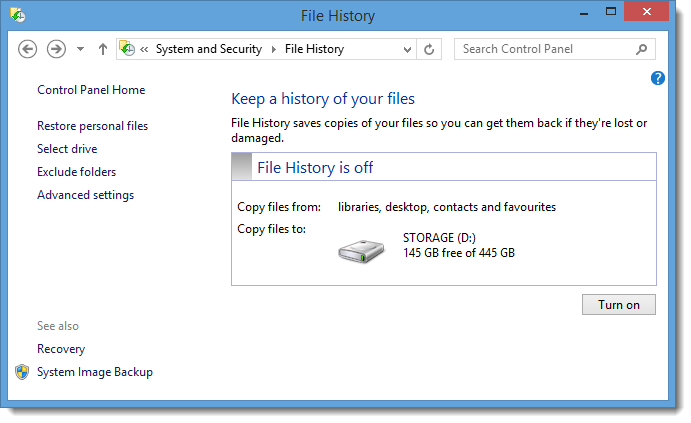Click the Copy files to label

271,229
